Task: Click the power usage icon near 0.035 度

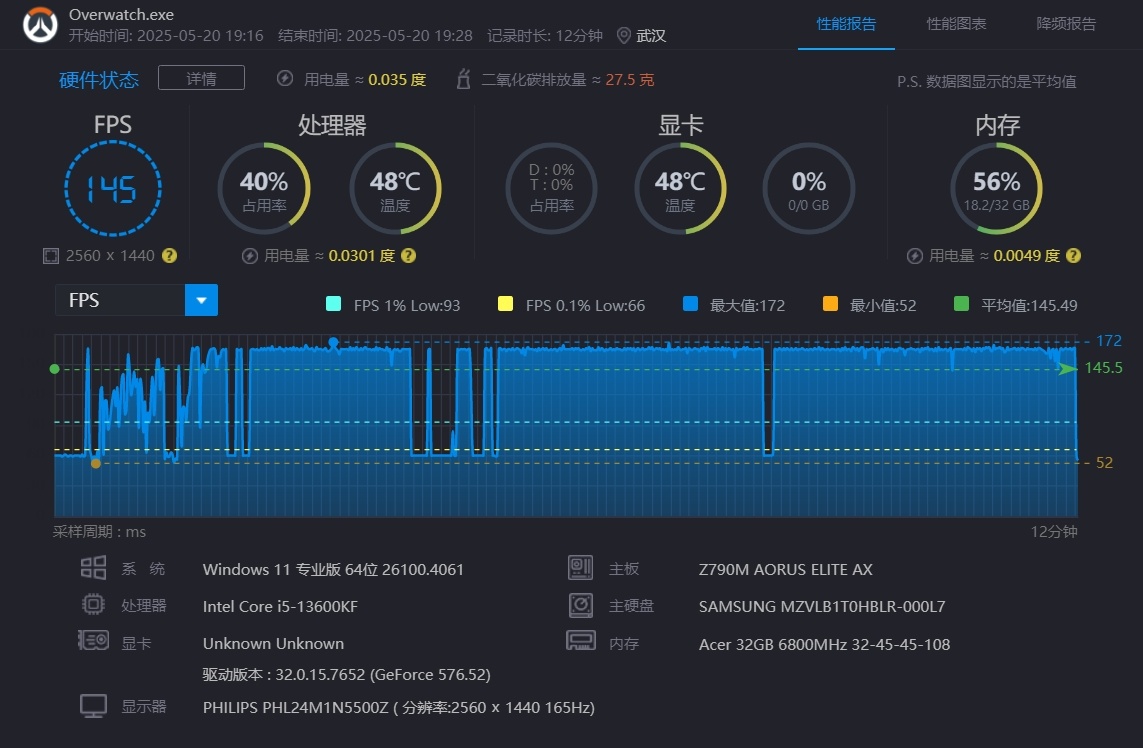Action: click(285, 79)
